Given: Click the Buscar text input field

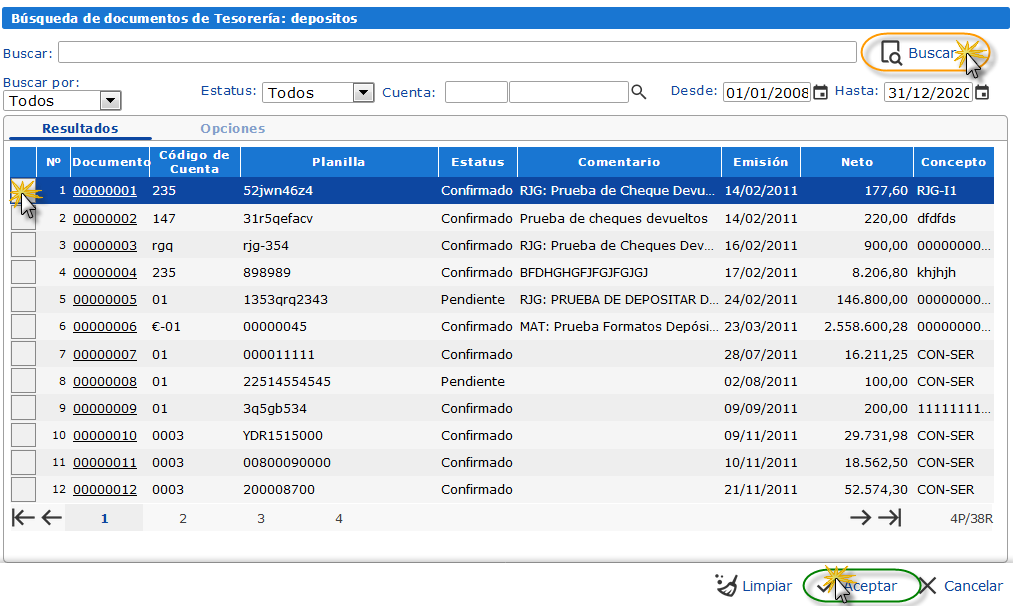Looking at the screenshot, I should (x=457, y=52).
